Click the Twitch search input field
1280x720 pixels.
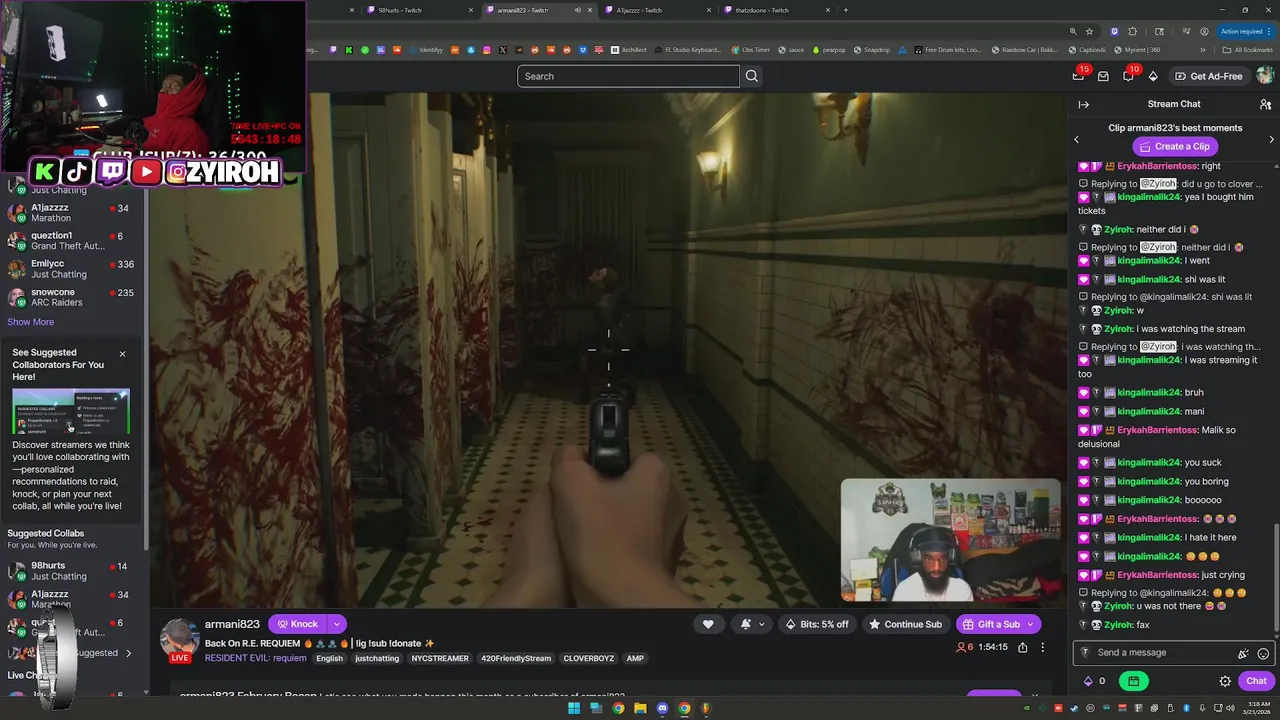628,76
